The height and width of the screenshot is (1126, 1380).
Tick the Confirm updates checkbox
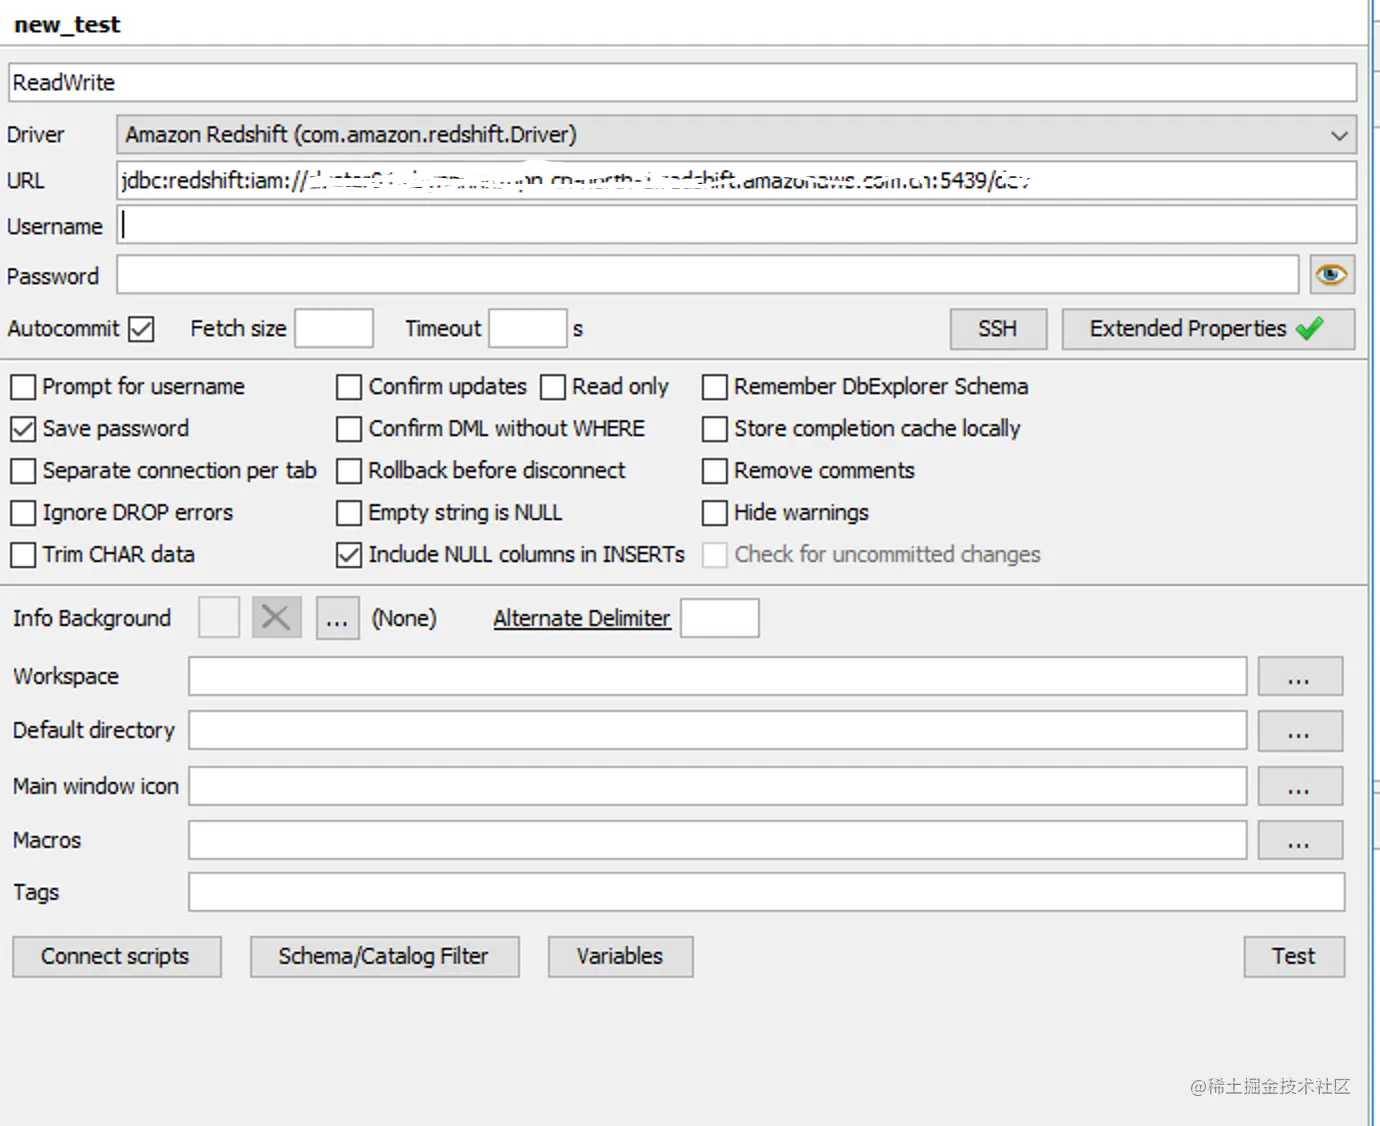349,387
